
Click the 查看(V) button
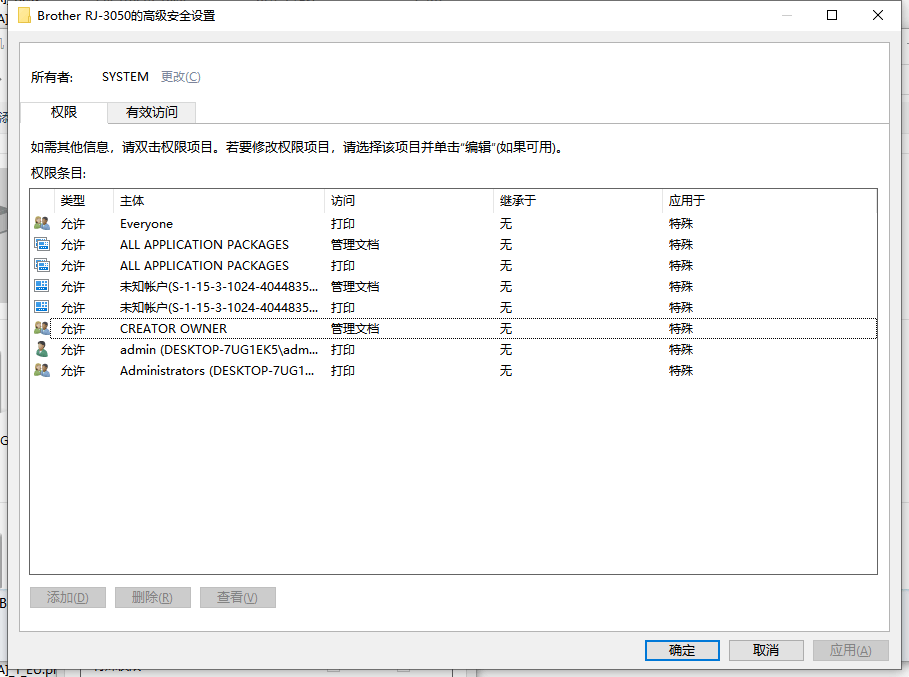(x=238, y=597)
